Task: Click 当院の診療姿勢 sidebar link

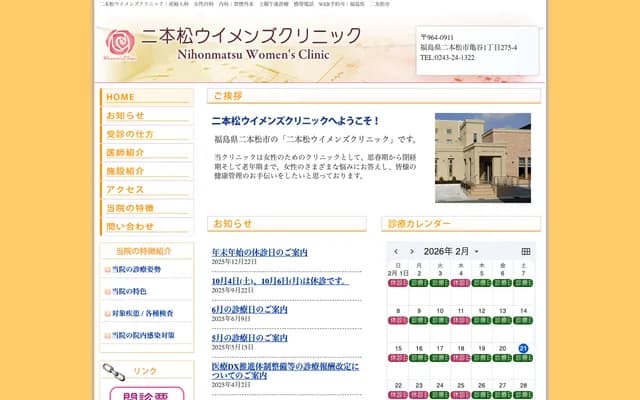Action: (136, 269)
